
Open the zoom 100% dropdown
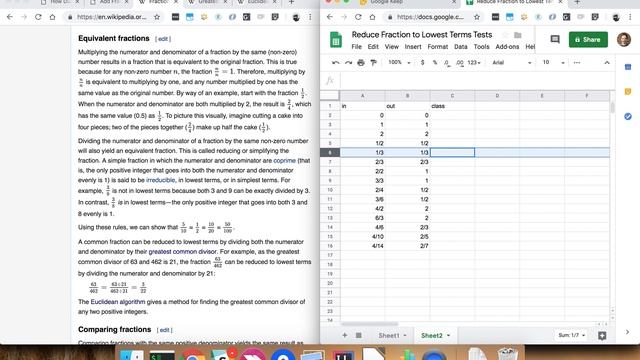399,62
